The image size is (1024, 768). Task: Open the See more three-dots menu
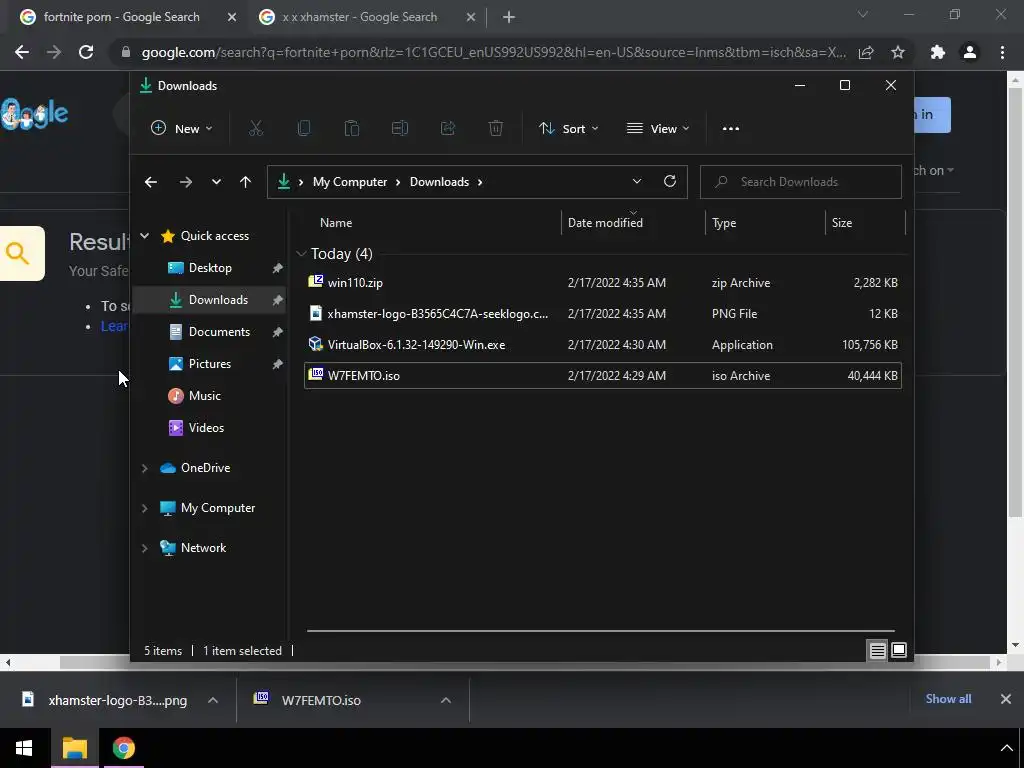731,128
